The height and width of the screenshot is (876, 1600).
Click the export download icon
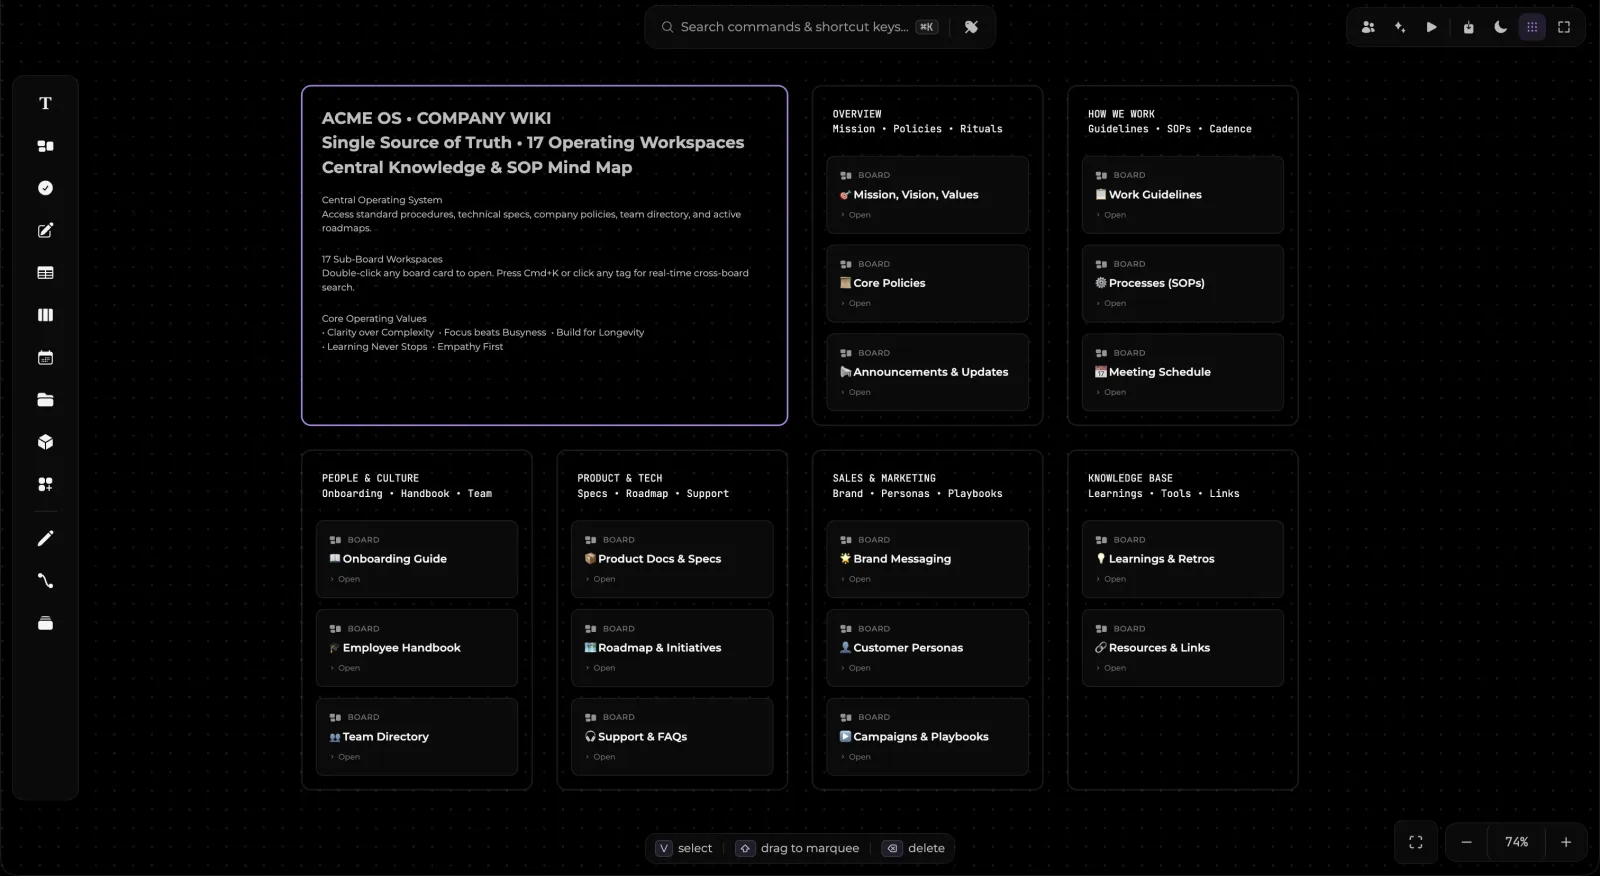click(1468, 27)
